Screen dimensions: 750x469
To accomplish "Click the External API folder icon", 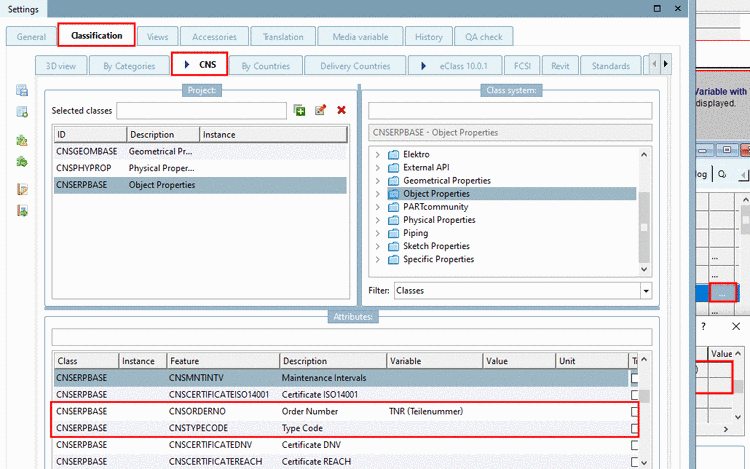I will click(x=393, y=168).
